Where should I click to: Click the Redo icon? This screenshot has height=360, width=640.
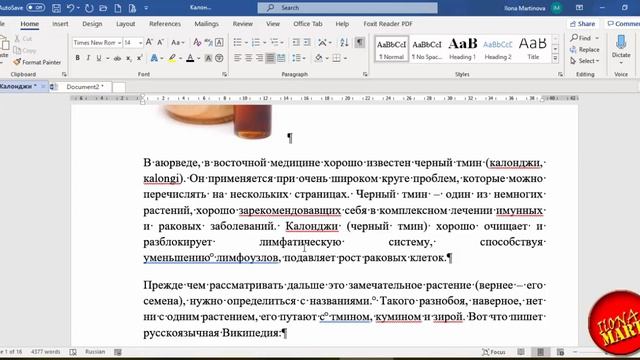pos(89,8)
